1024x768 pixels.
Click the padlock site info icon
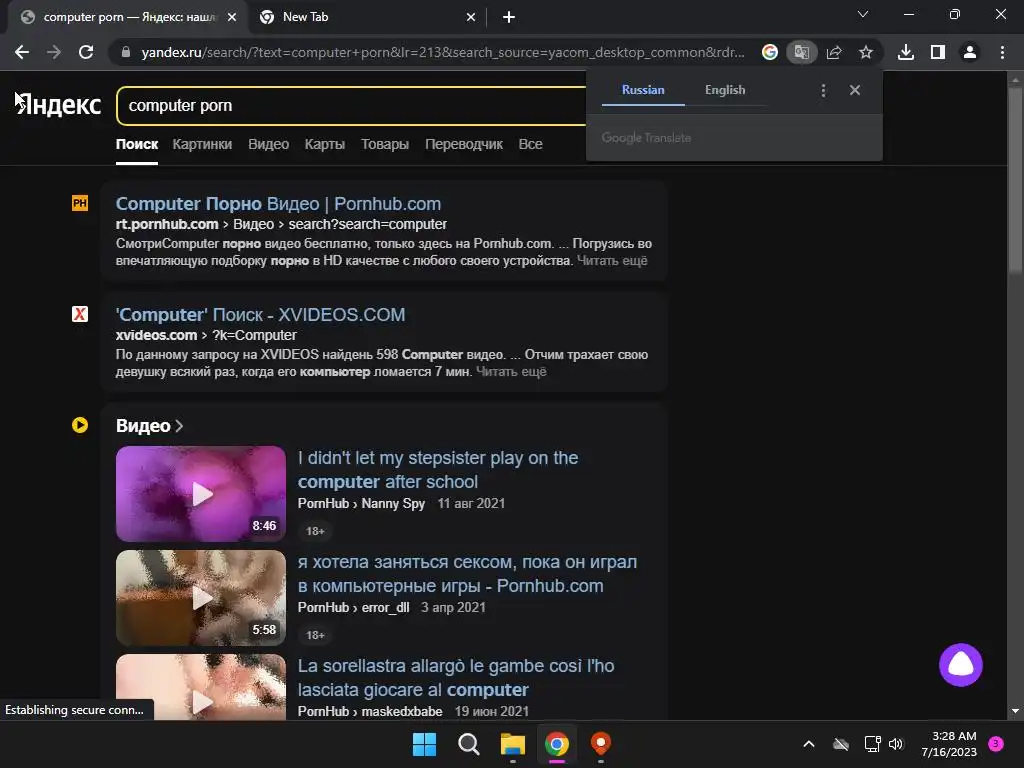point(126,52)
